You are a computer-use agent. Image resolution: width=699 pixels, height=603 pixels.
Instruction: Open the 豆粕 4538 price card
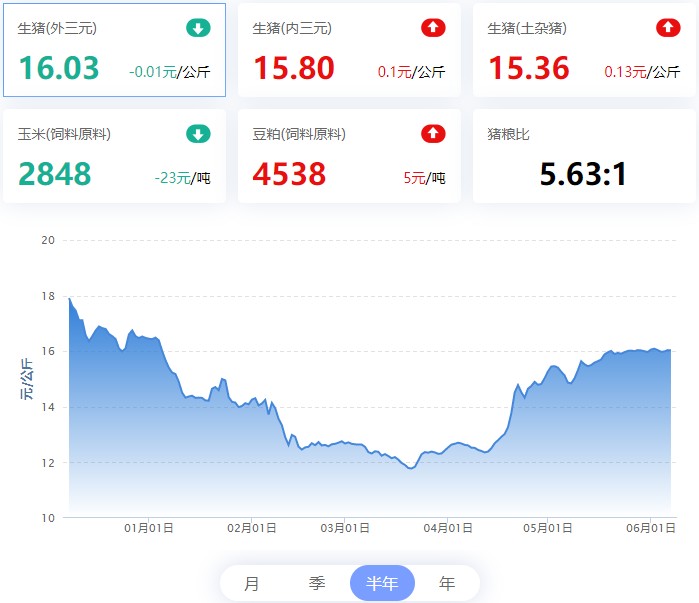[349, 156]
